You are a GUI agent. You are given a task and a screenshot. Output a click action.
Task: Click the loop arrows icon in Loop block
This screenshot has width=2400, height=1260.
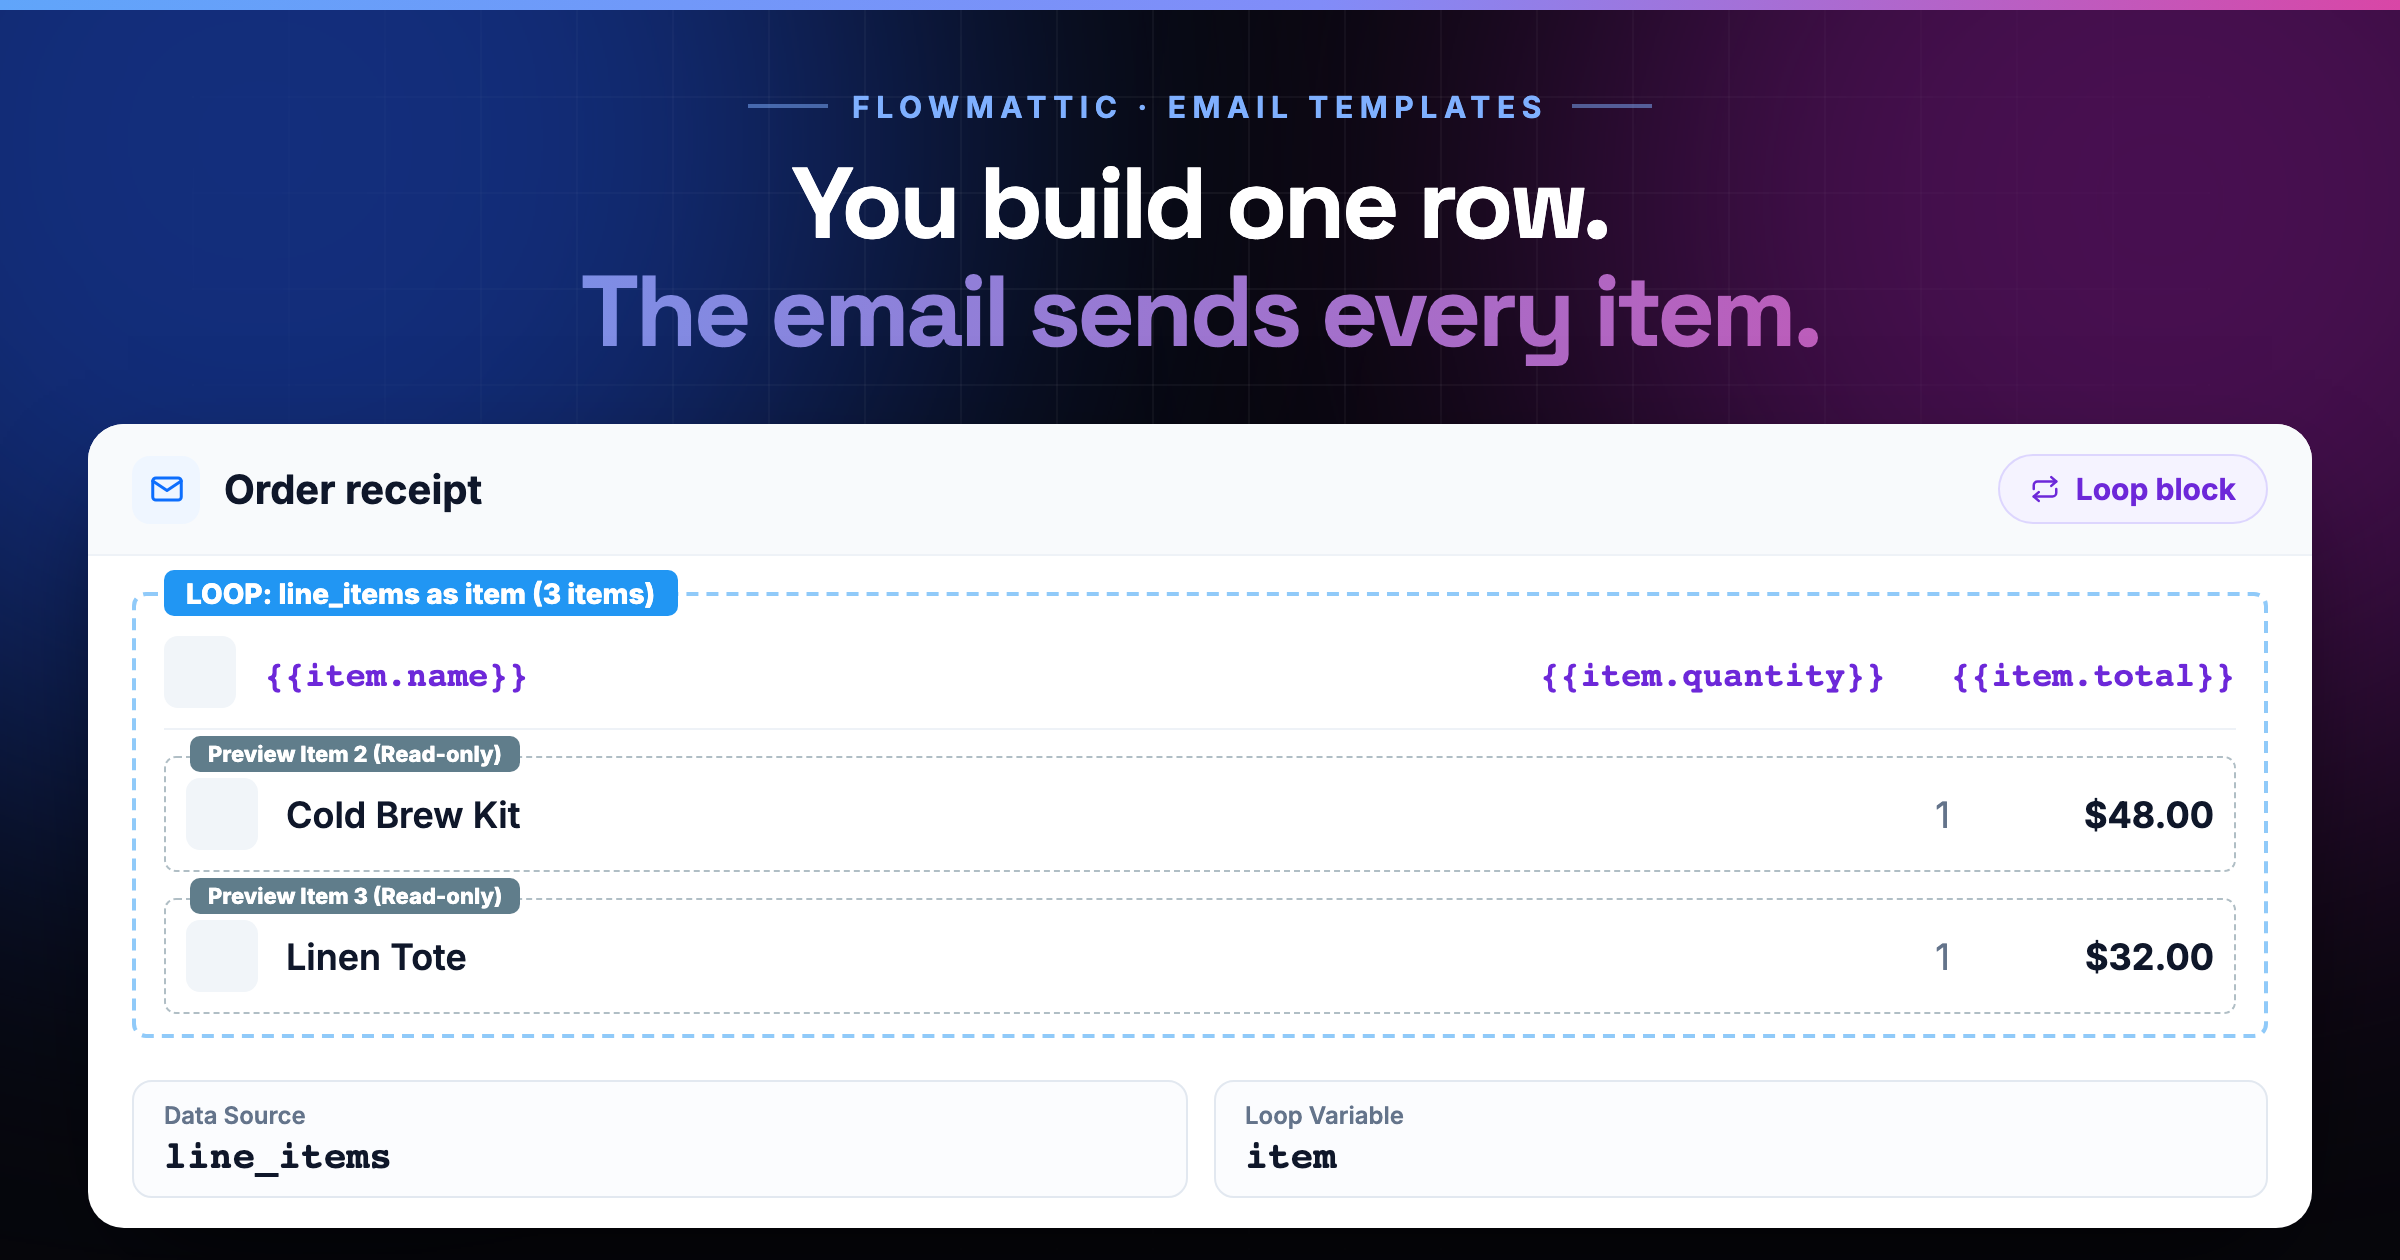[x=2044, y=489]
